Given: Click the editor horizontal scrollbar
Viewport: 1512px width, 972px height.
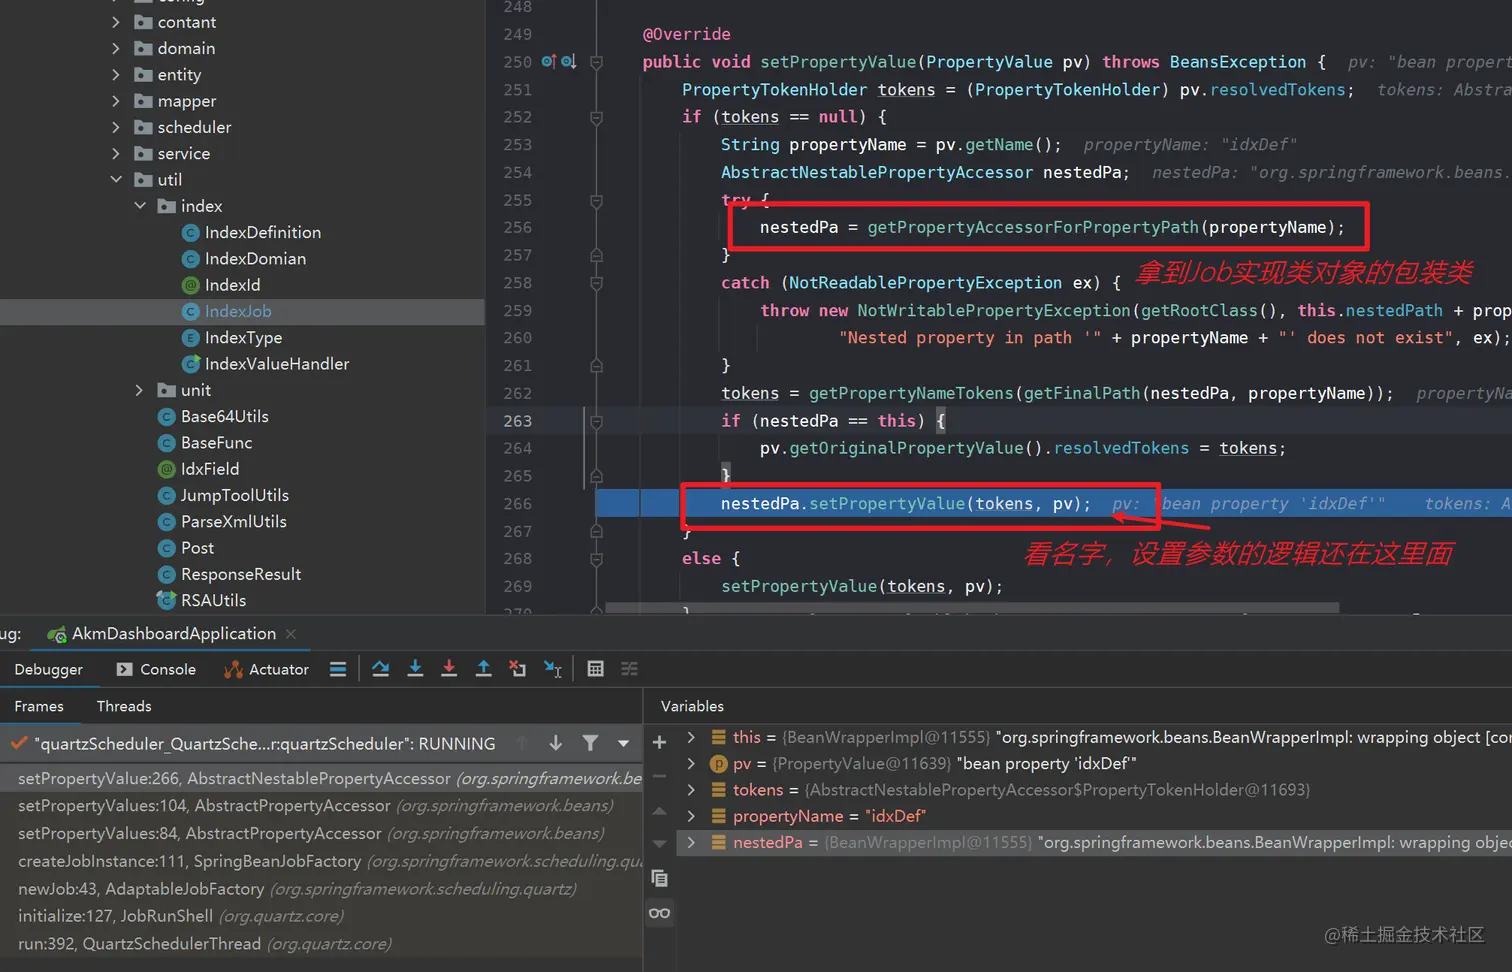Looking at the screenshot, I should click(972, 607).
